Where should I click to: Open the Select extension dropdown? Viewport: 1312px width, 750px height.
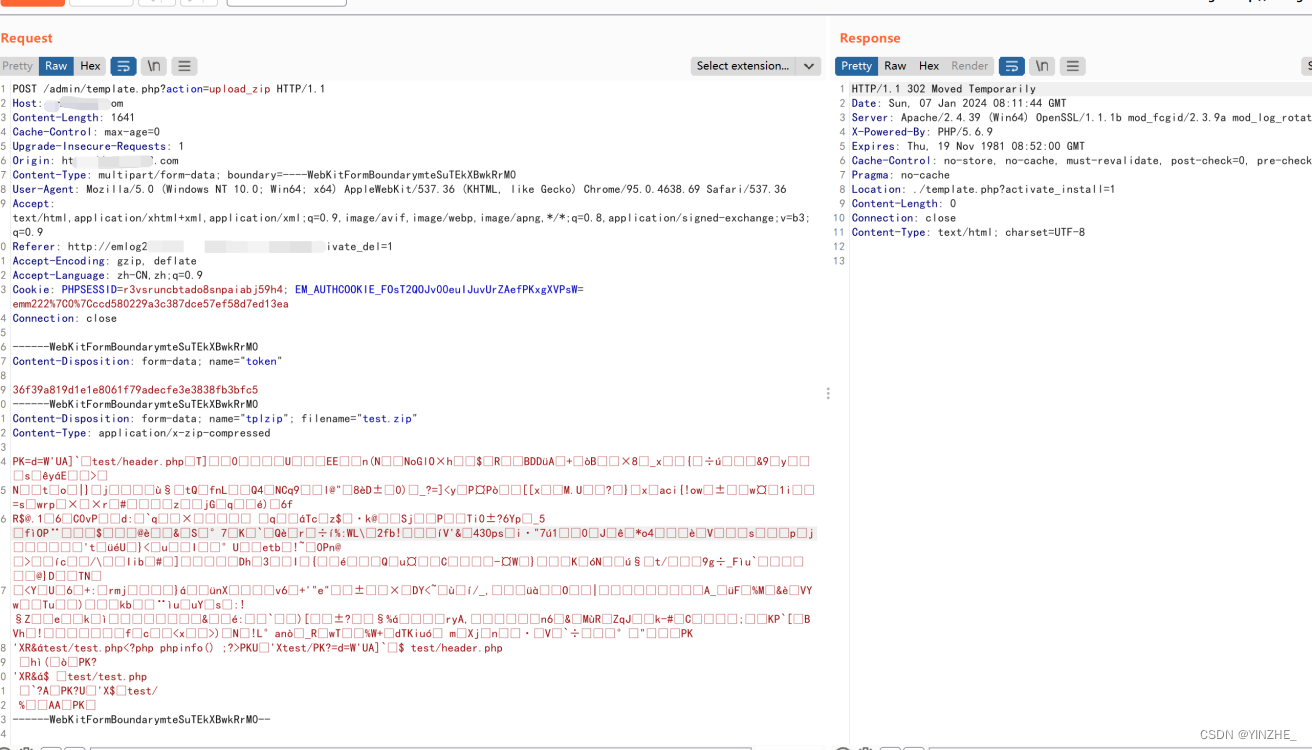(x=756, y=66)
